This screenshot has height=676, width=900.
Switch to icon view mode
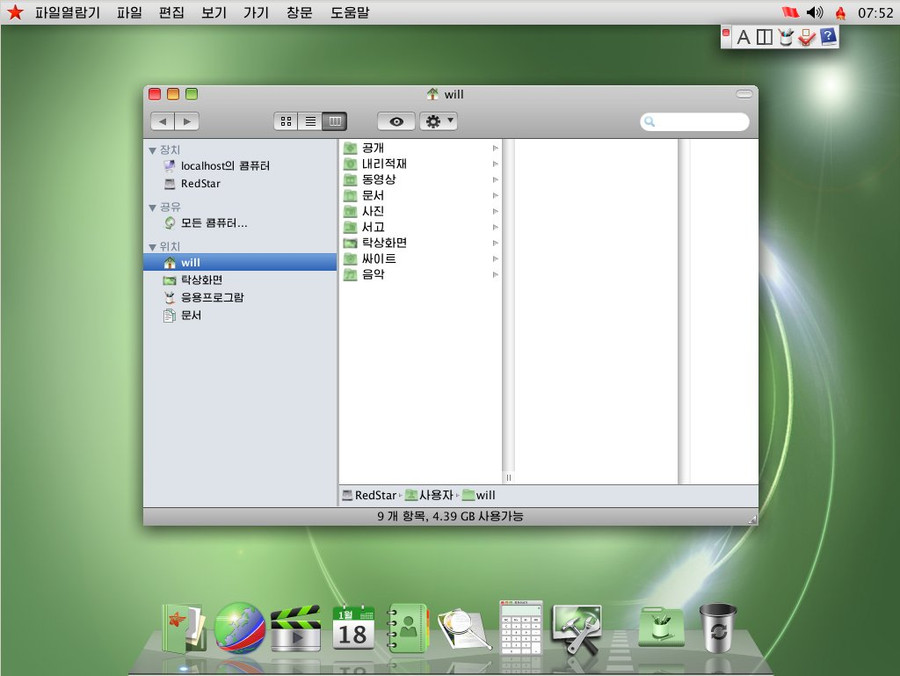[286, 121]
